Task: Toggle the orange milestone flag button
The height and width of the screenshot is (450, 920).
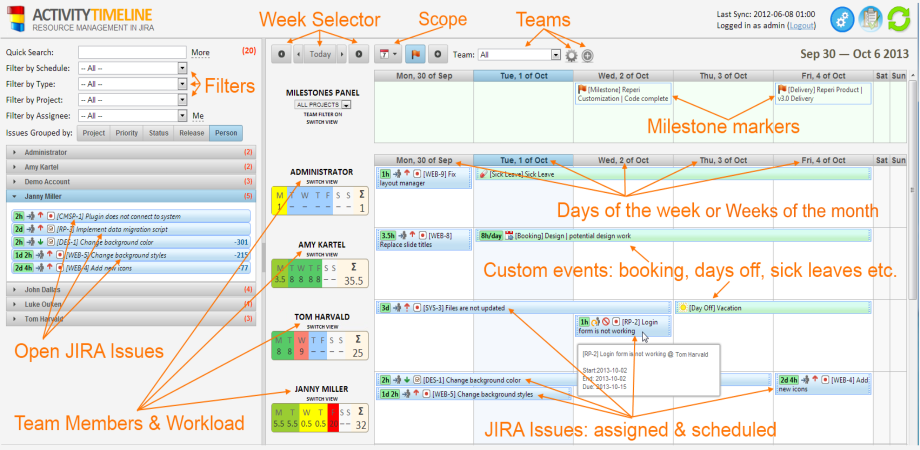Action: click(x=414, y=53)
